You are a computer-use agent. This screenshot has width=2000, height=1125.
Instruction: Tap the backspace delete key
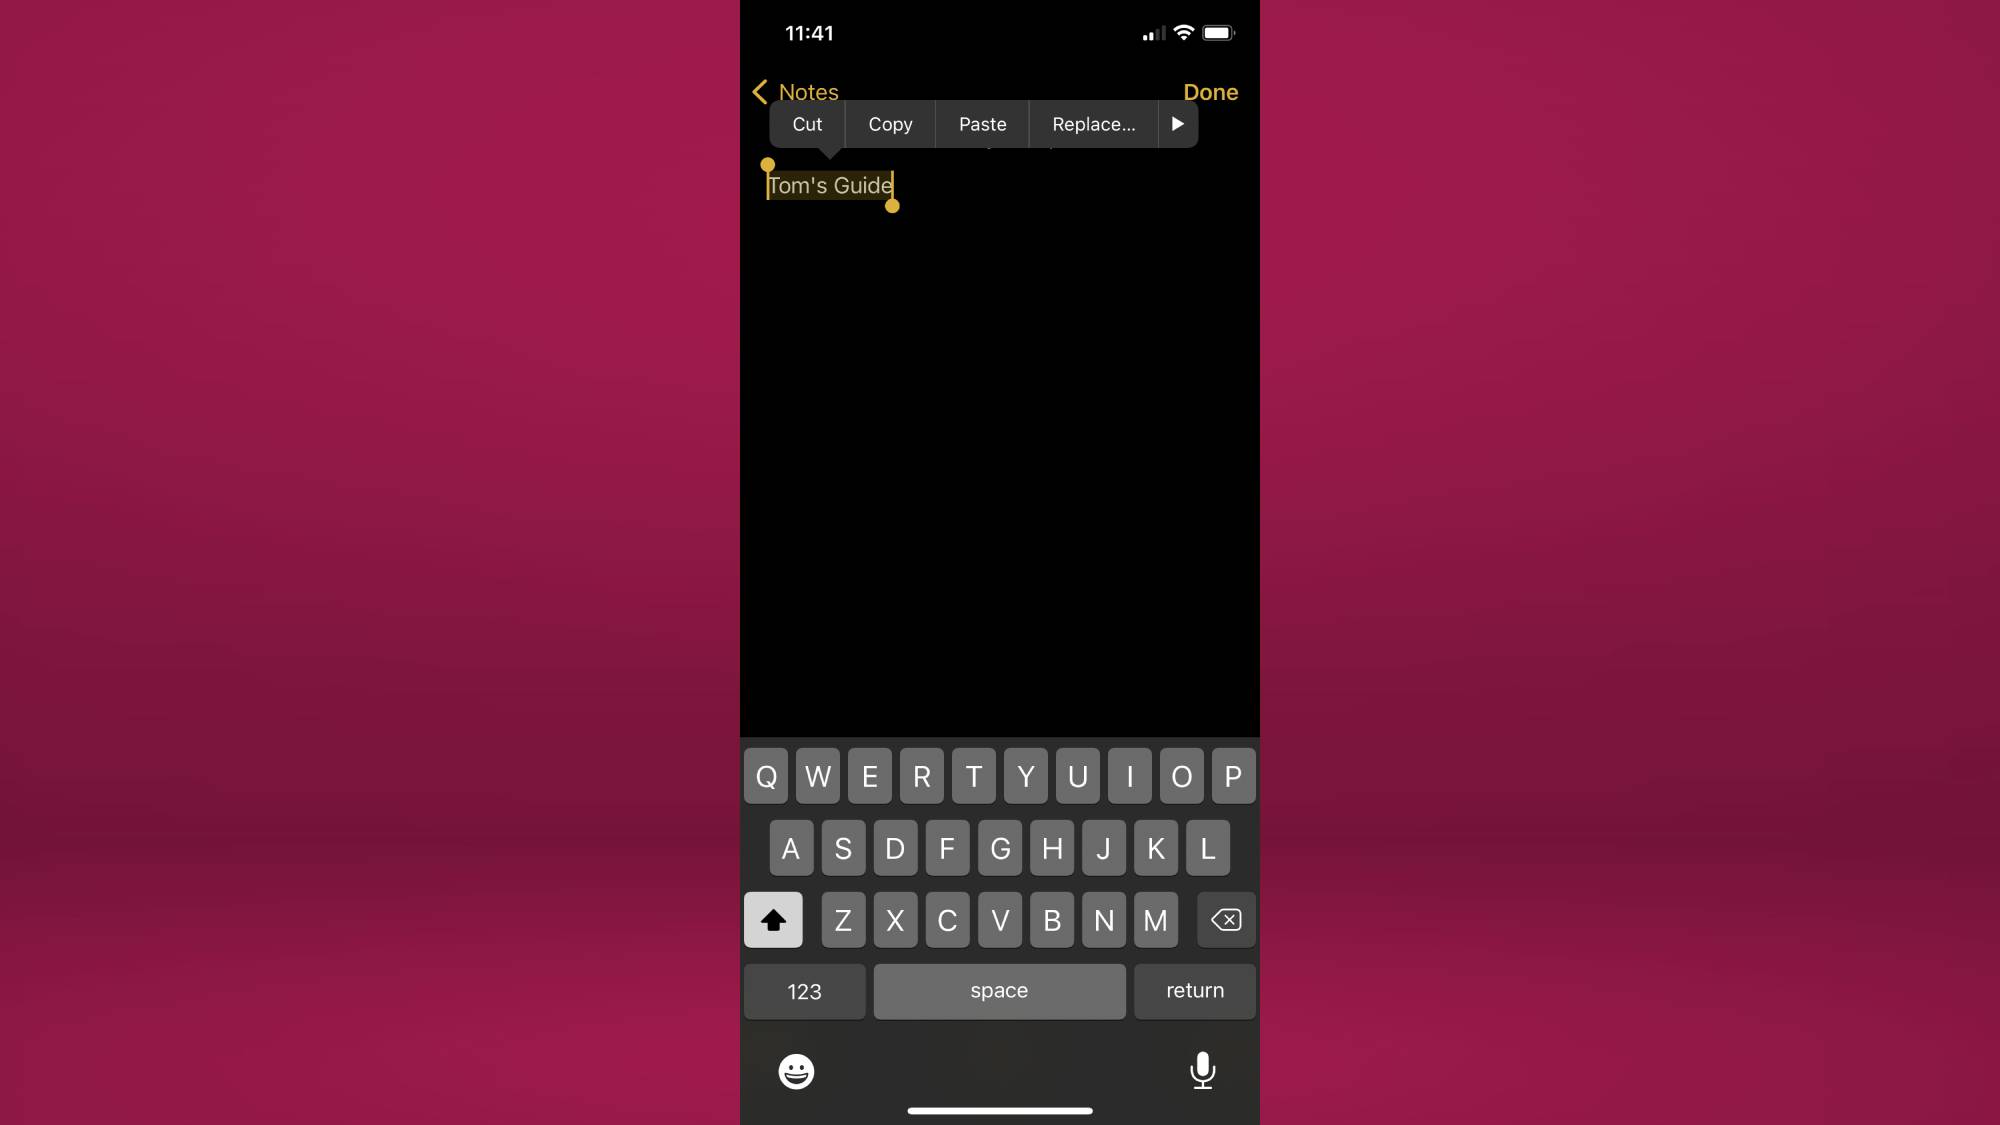[1227, 919]
